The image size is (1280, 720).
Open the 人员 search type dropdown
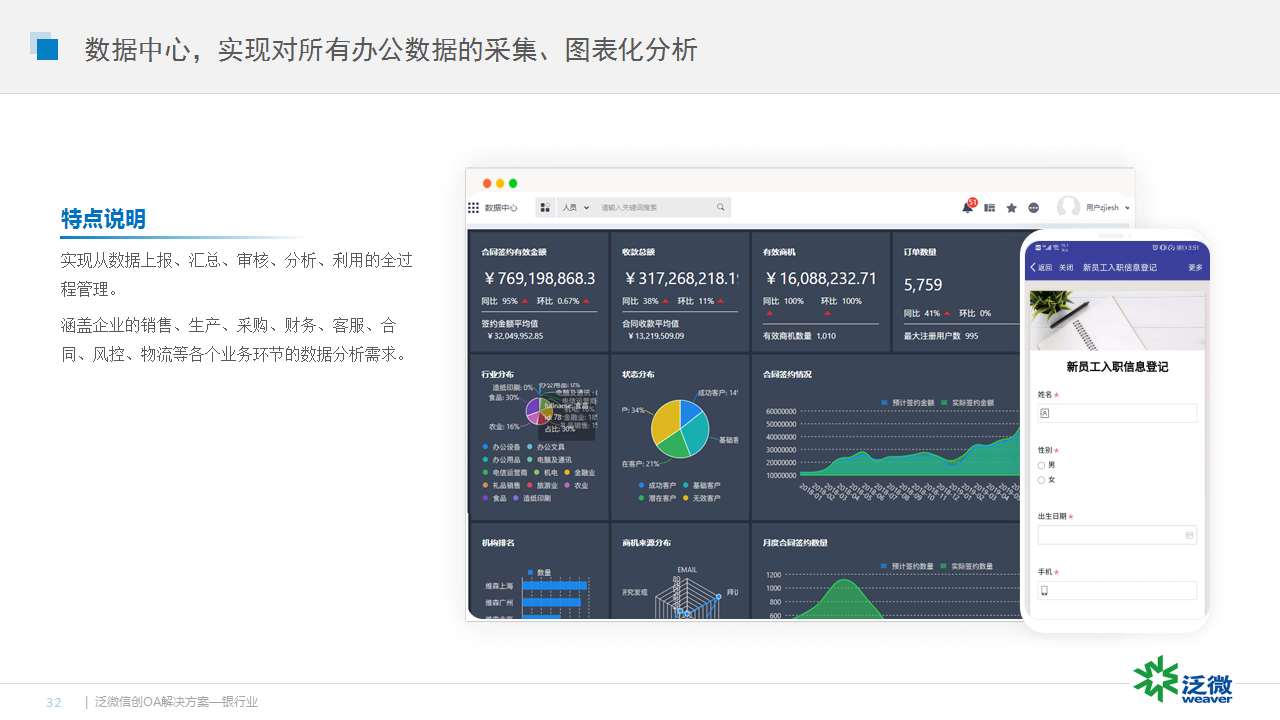[x=576, y=208]
